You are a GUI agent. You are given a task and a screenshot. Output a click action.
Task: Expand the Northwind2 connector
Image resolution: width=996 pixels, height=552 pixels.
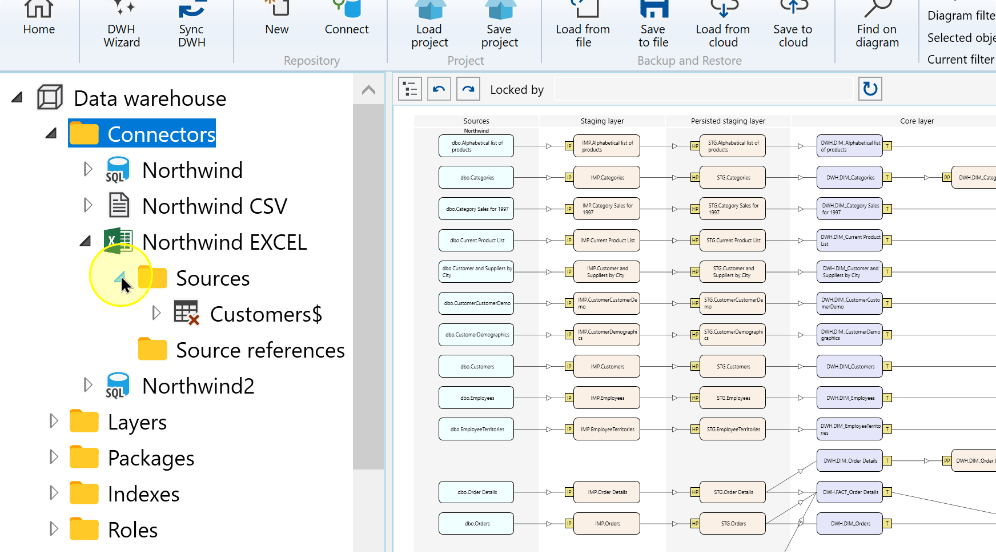(x=88, y=385)
